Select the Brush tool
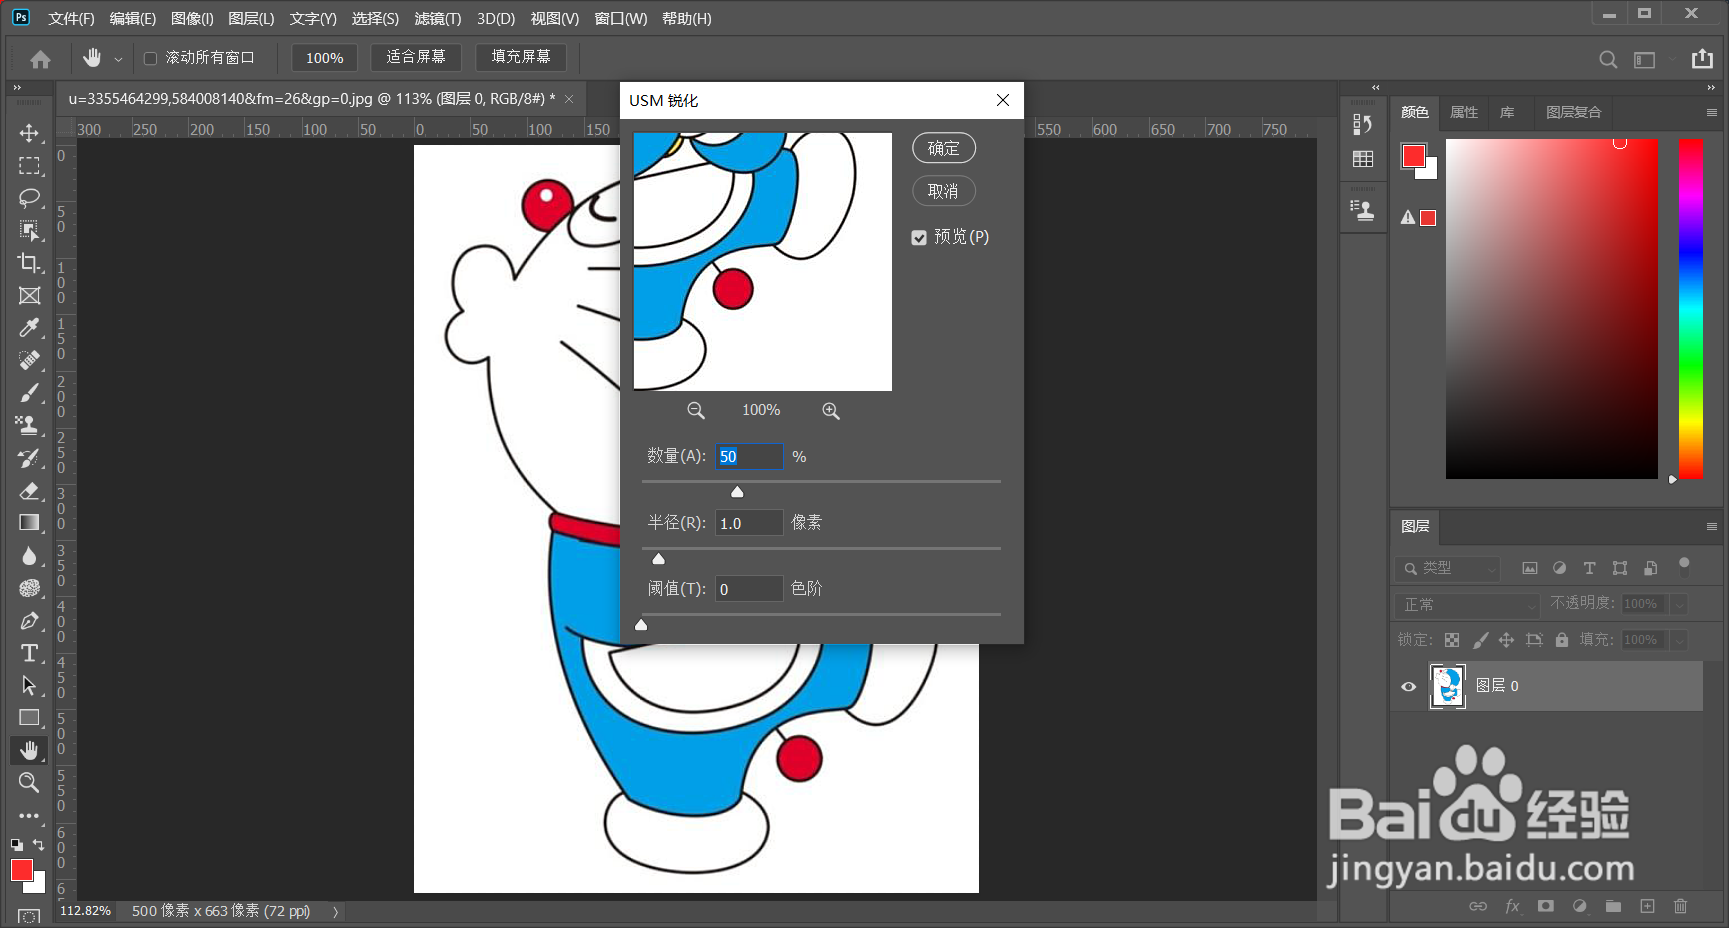Viewport: 1729px width, 928px height. click(29, 393)
